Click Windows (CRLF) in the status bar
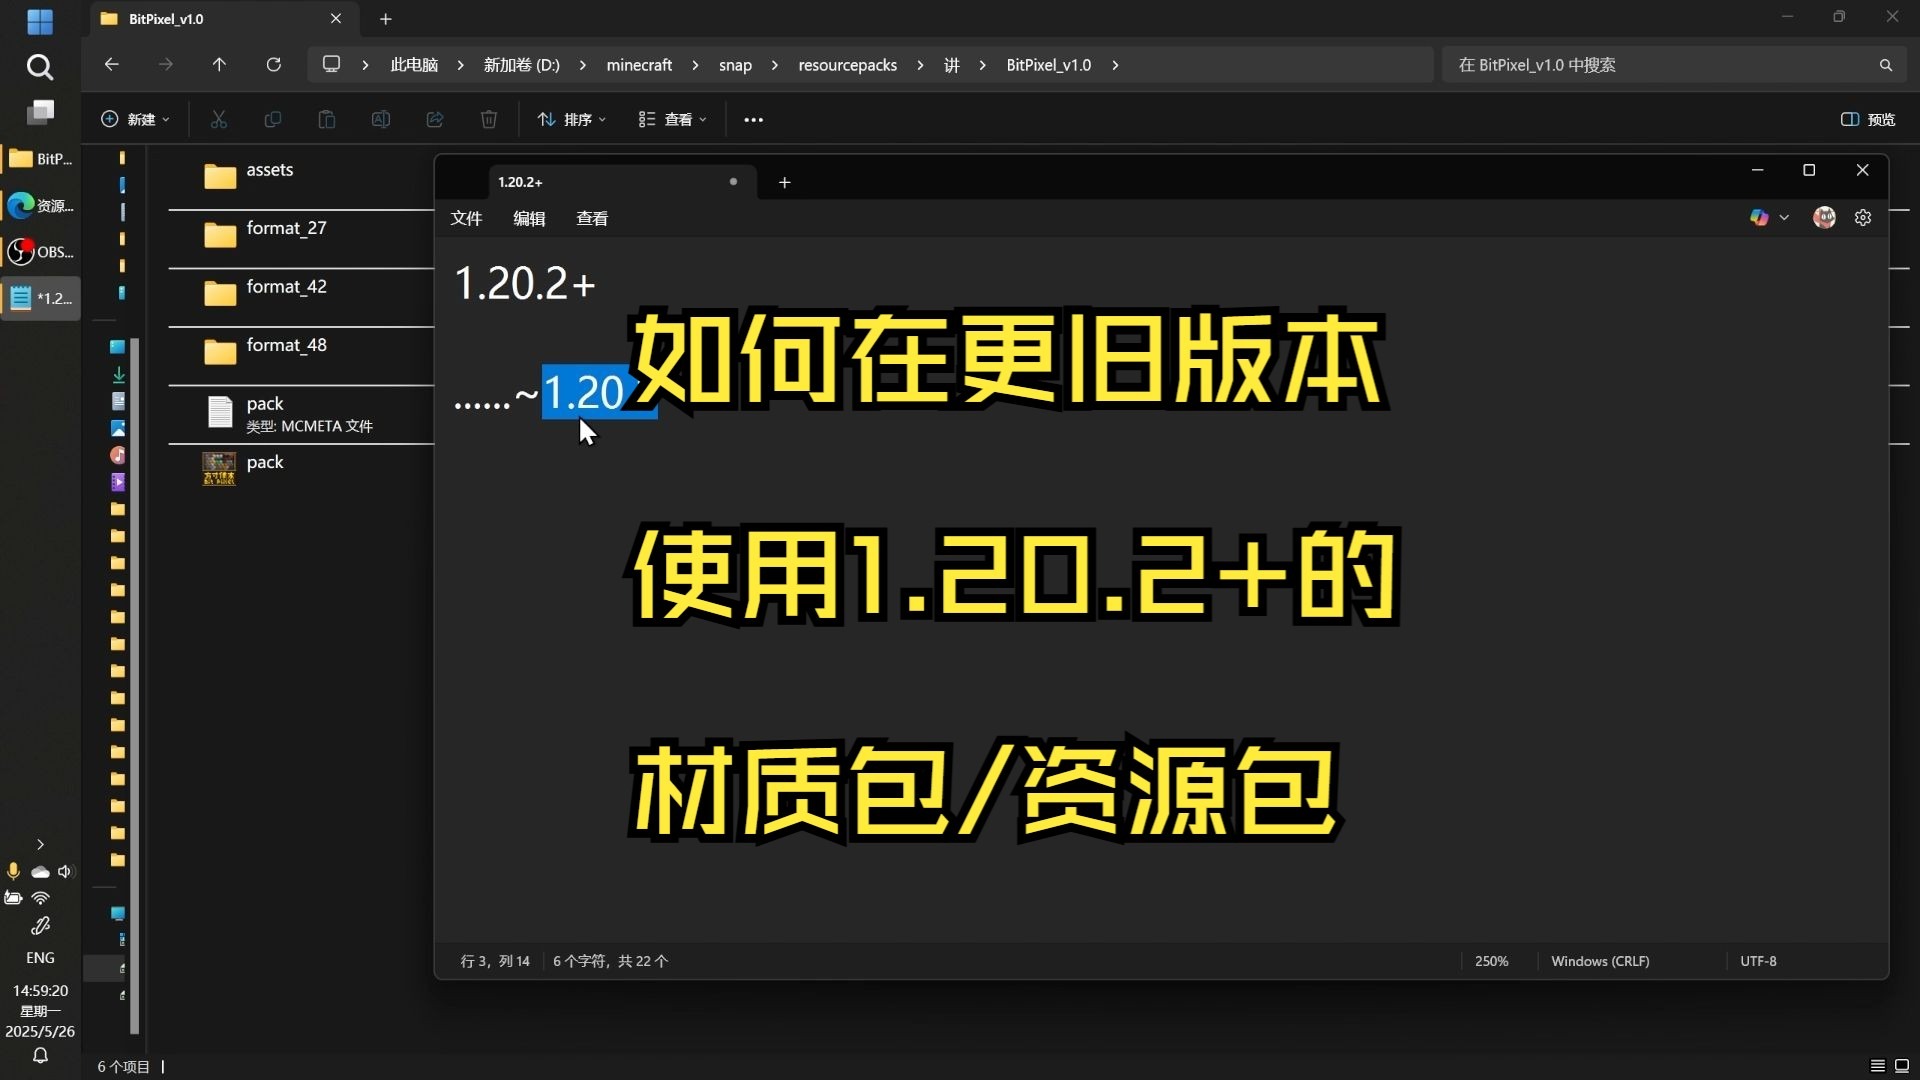1920x1080 pixels. point(1600,960)
